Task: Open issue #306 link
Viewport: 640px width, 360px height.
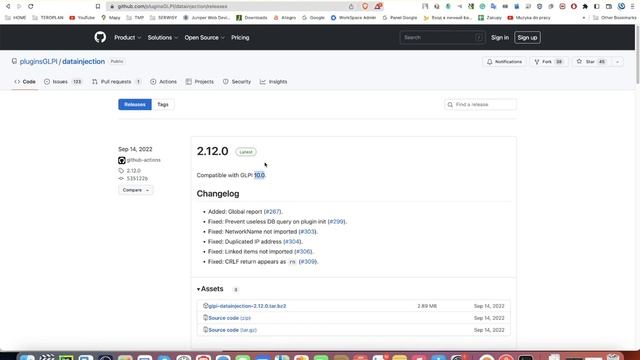Action: tap(303, 251)
